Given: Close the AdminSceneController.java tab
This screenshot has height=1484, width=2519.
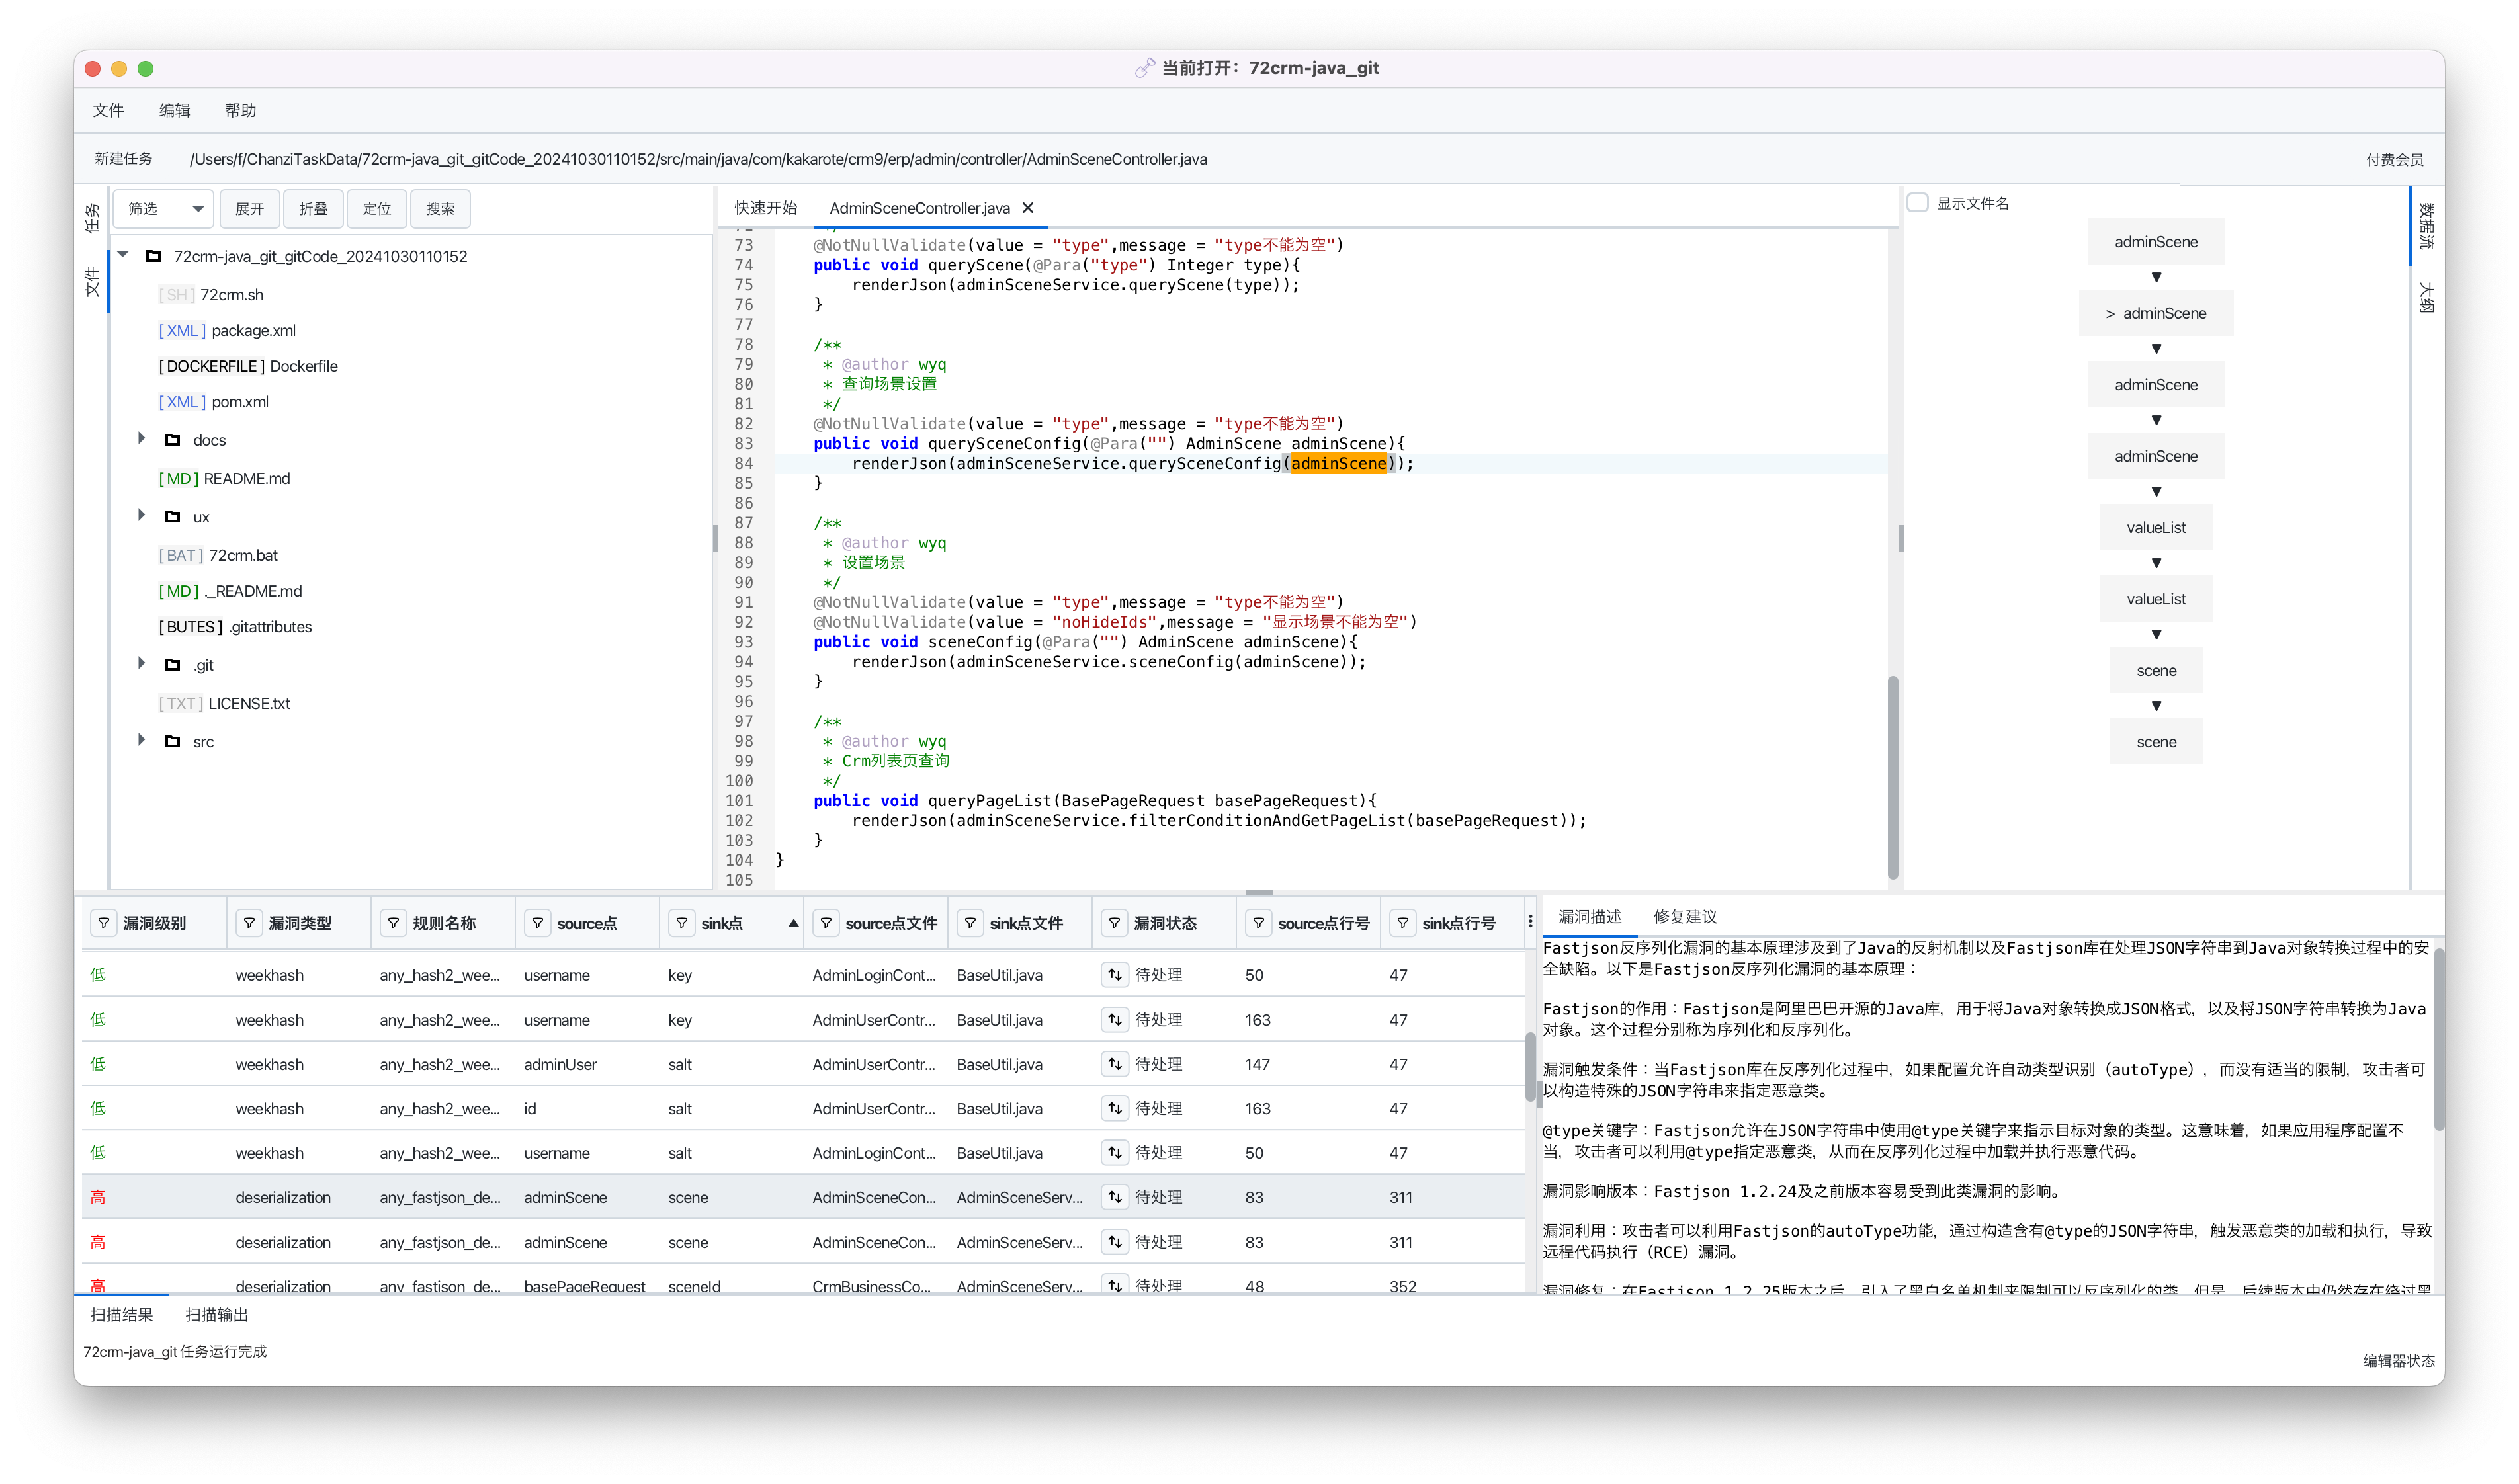Looking at the screenshot, I should click(x=1028, y=208).
